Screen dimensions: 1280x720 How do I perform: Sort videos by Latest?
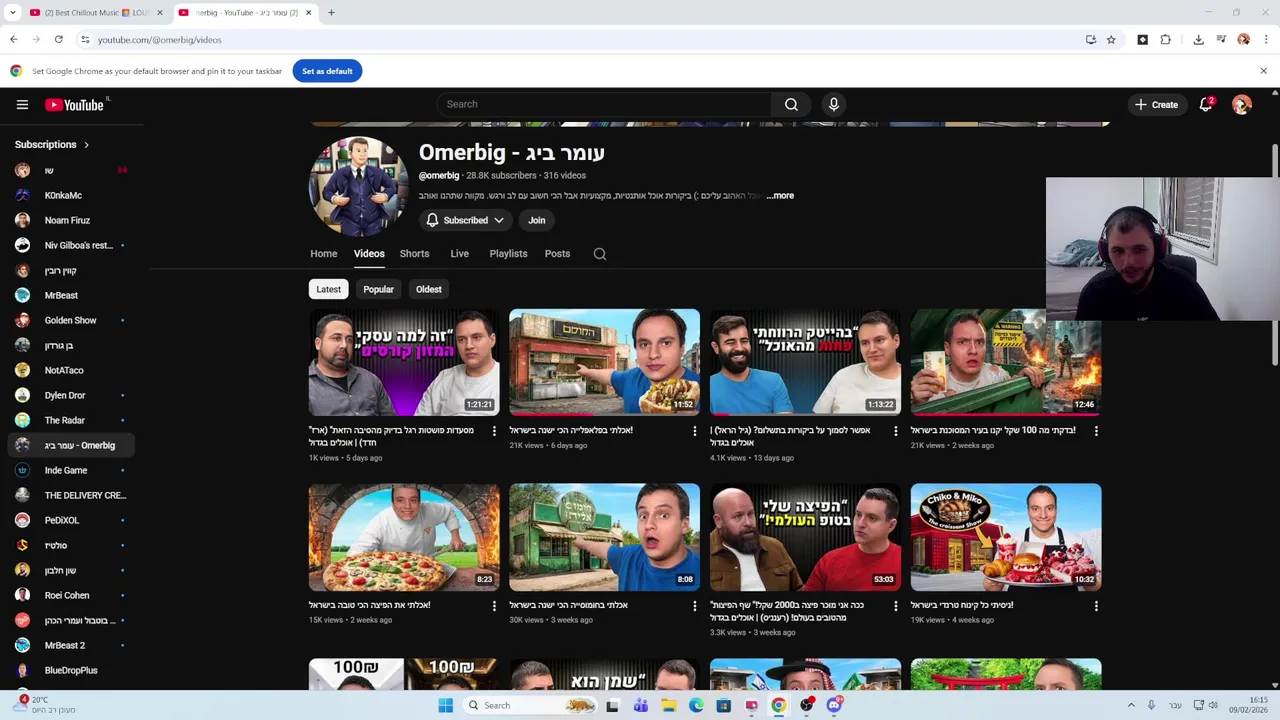(x=328, y=289)
